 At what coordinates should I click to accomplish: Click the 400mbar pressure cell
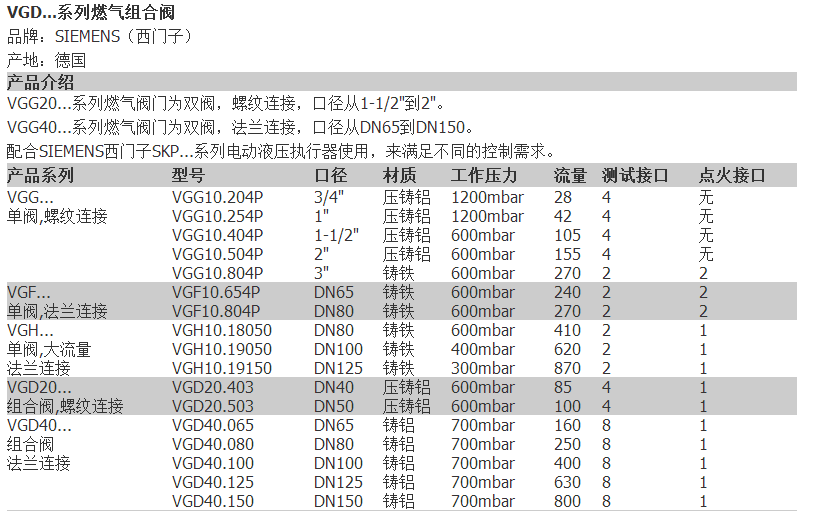pyautogui.click(x=482, y=349)
